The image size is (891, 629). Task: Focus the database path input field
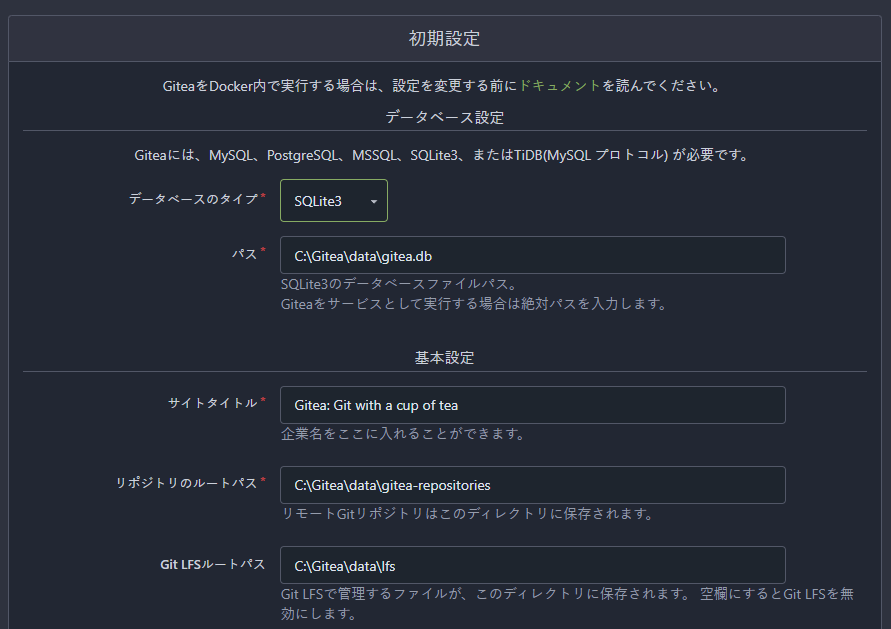point(530,255)
